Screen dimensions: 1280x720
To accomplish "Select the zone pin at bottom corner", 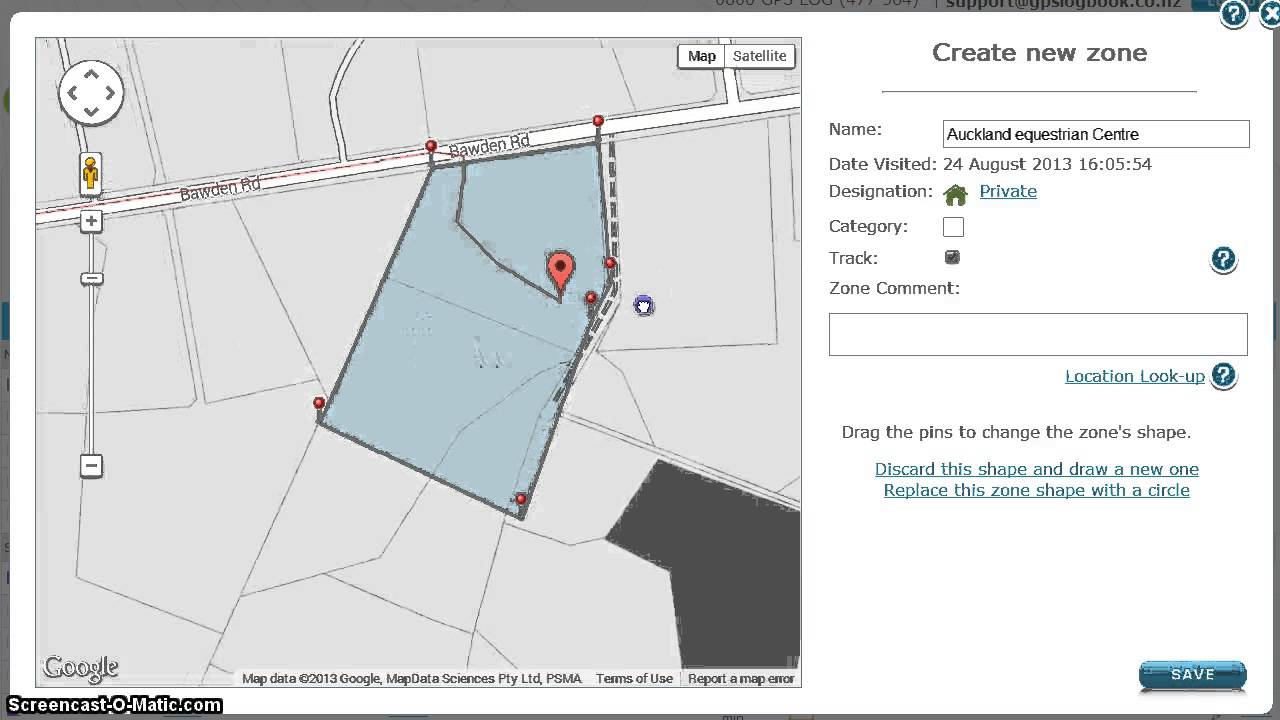I will click(521, 499).
